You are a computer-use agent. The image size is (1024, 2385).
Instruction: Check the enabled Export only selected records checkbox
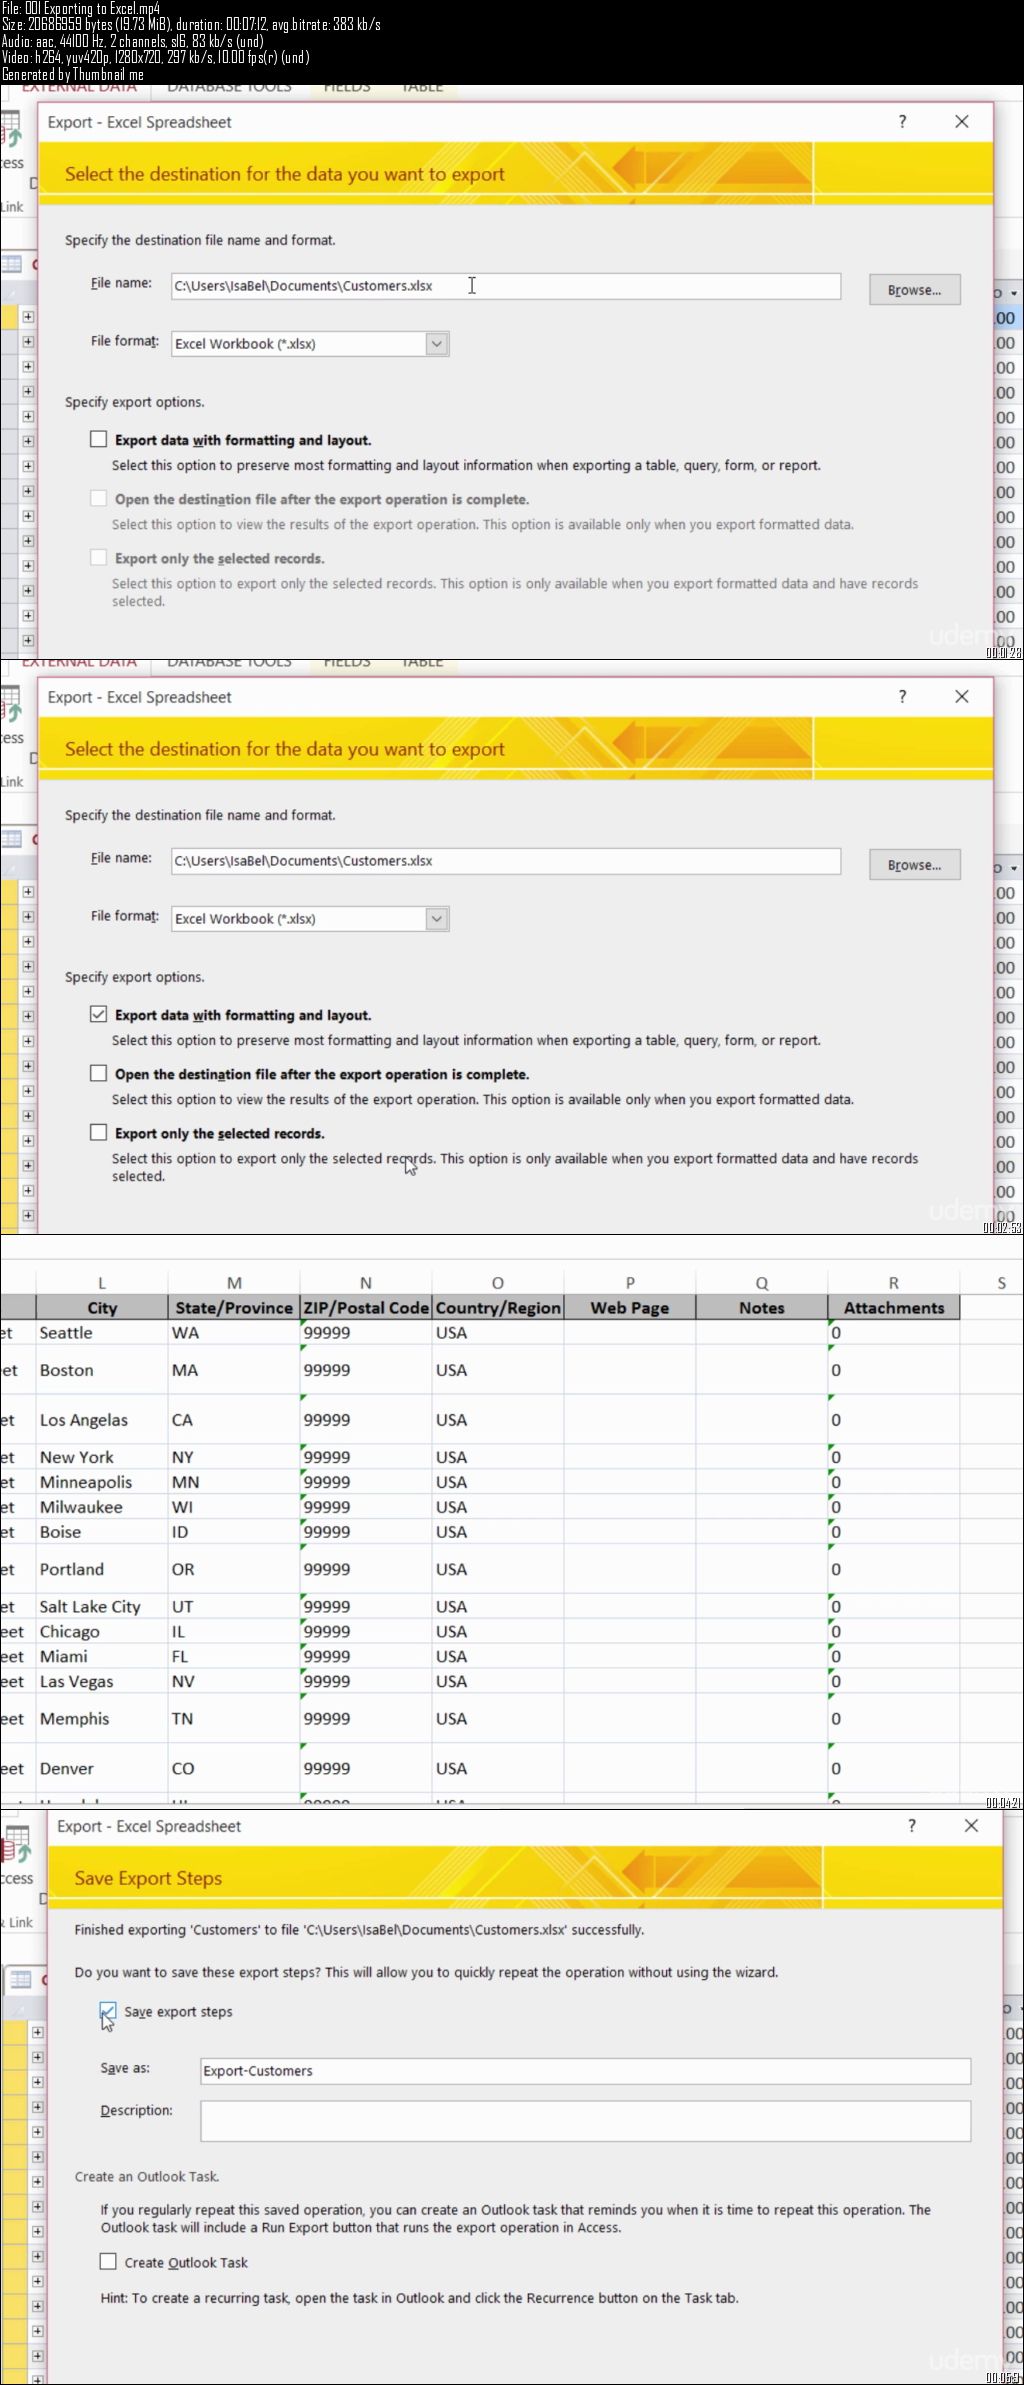(98, 1132)
